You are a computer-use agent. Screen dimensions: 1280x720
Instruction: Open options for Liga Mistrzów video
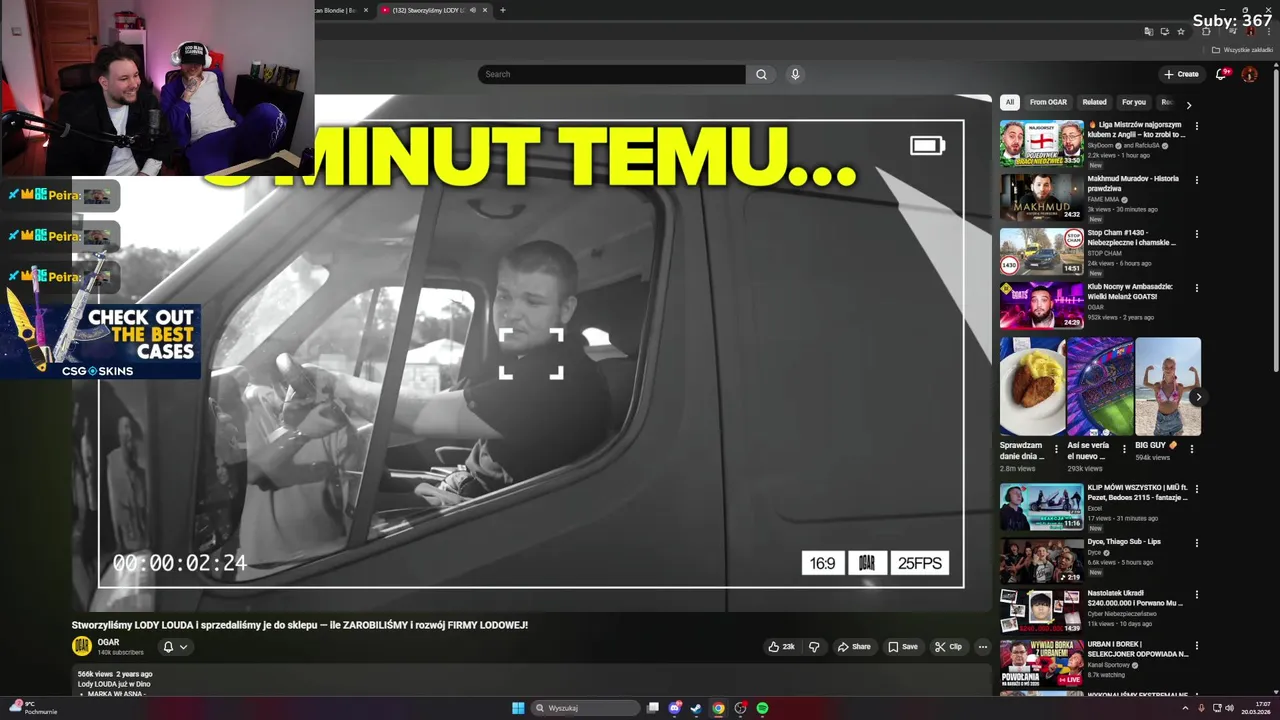(1196, 126)
